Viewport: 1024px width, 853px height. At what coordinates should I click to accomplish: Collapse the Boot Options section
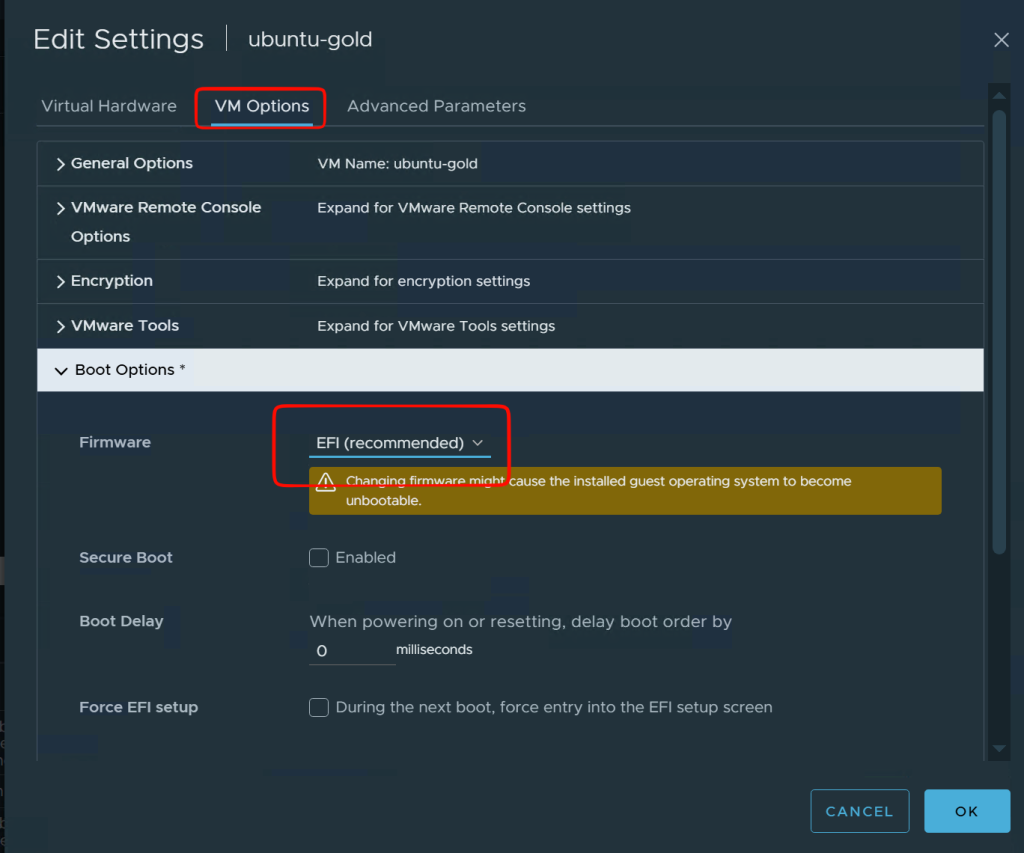point(61,371)
